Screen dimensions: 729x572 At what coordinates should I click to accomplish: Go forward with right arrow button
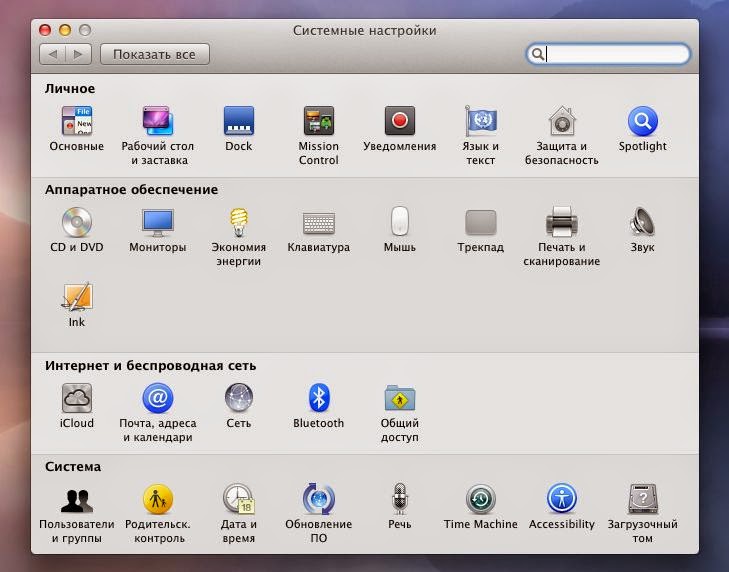click(79, 54)
